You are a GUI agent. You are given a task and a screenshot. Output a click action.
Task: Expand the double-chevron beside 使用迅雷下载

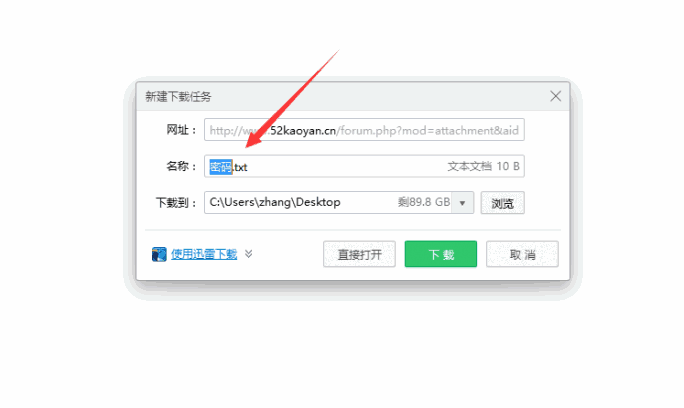pyautogui.click(x=249, y=254)
